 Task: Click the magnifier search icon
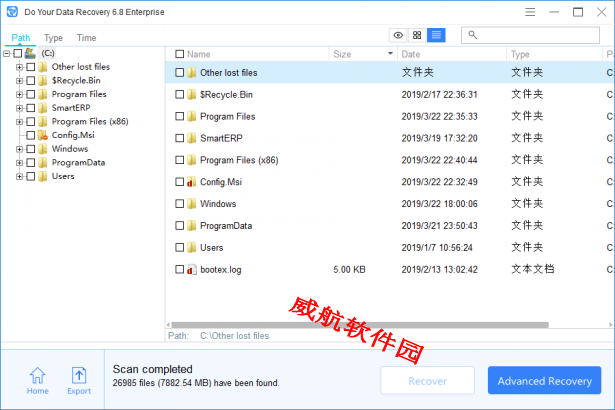tap(473, 35)
